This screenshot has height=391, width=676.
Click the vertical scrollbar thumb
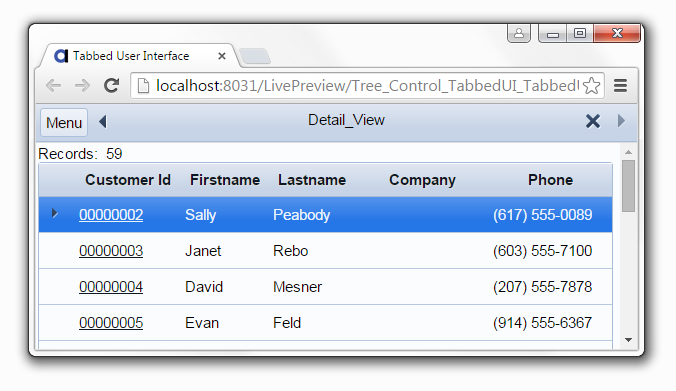629,186
